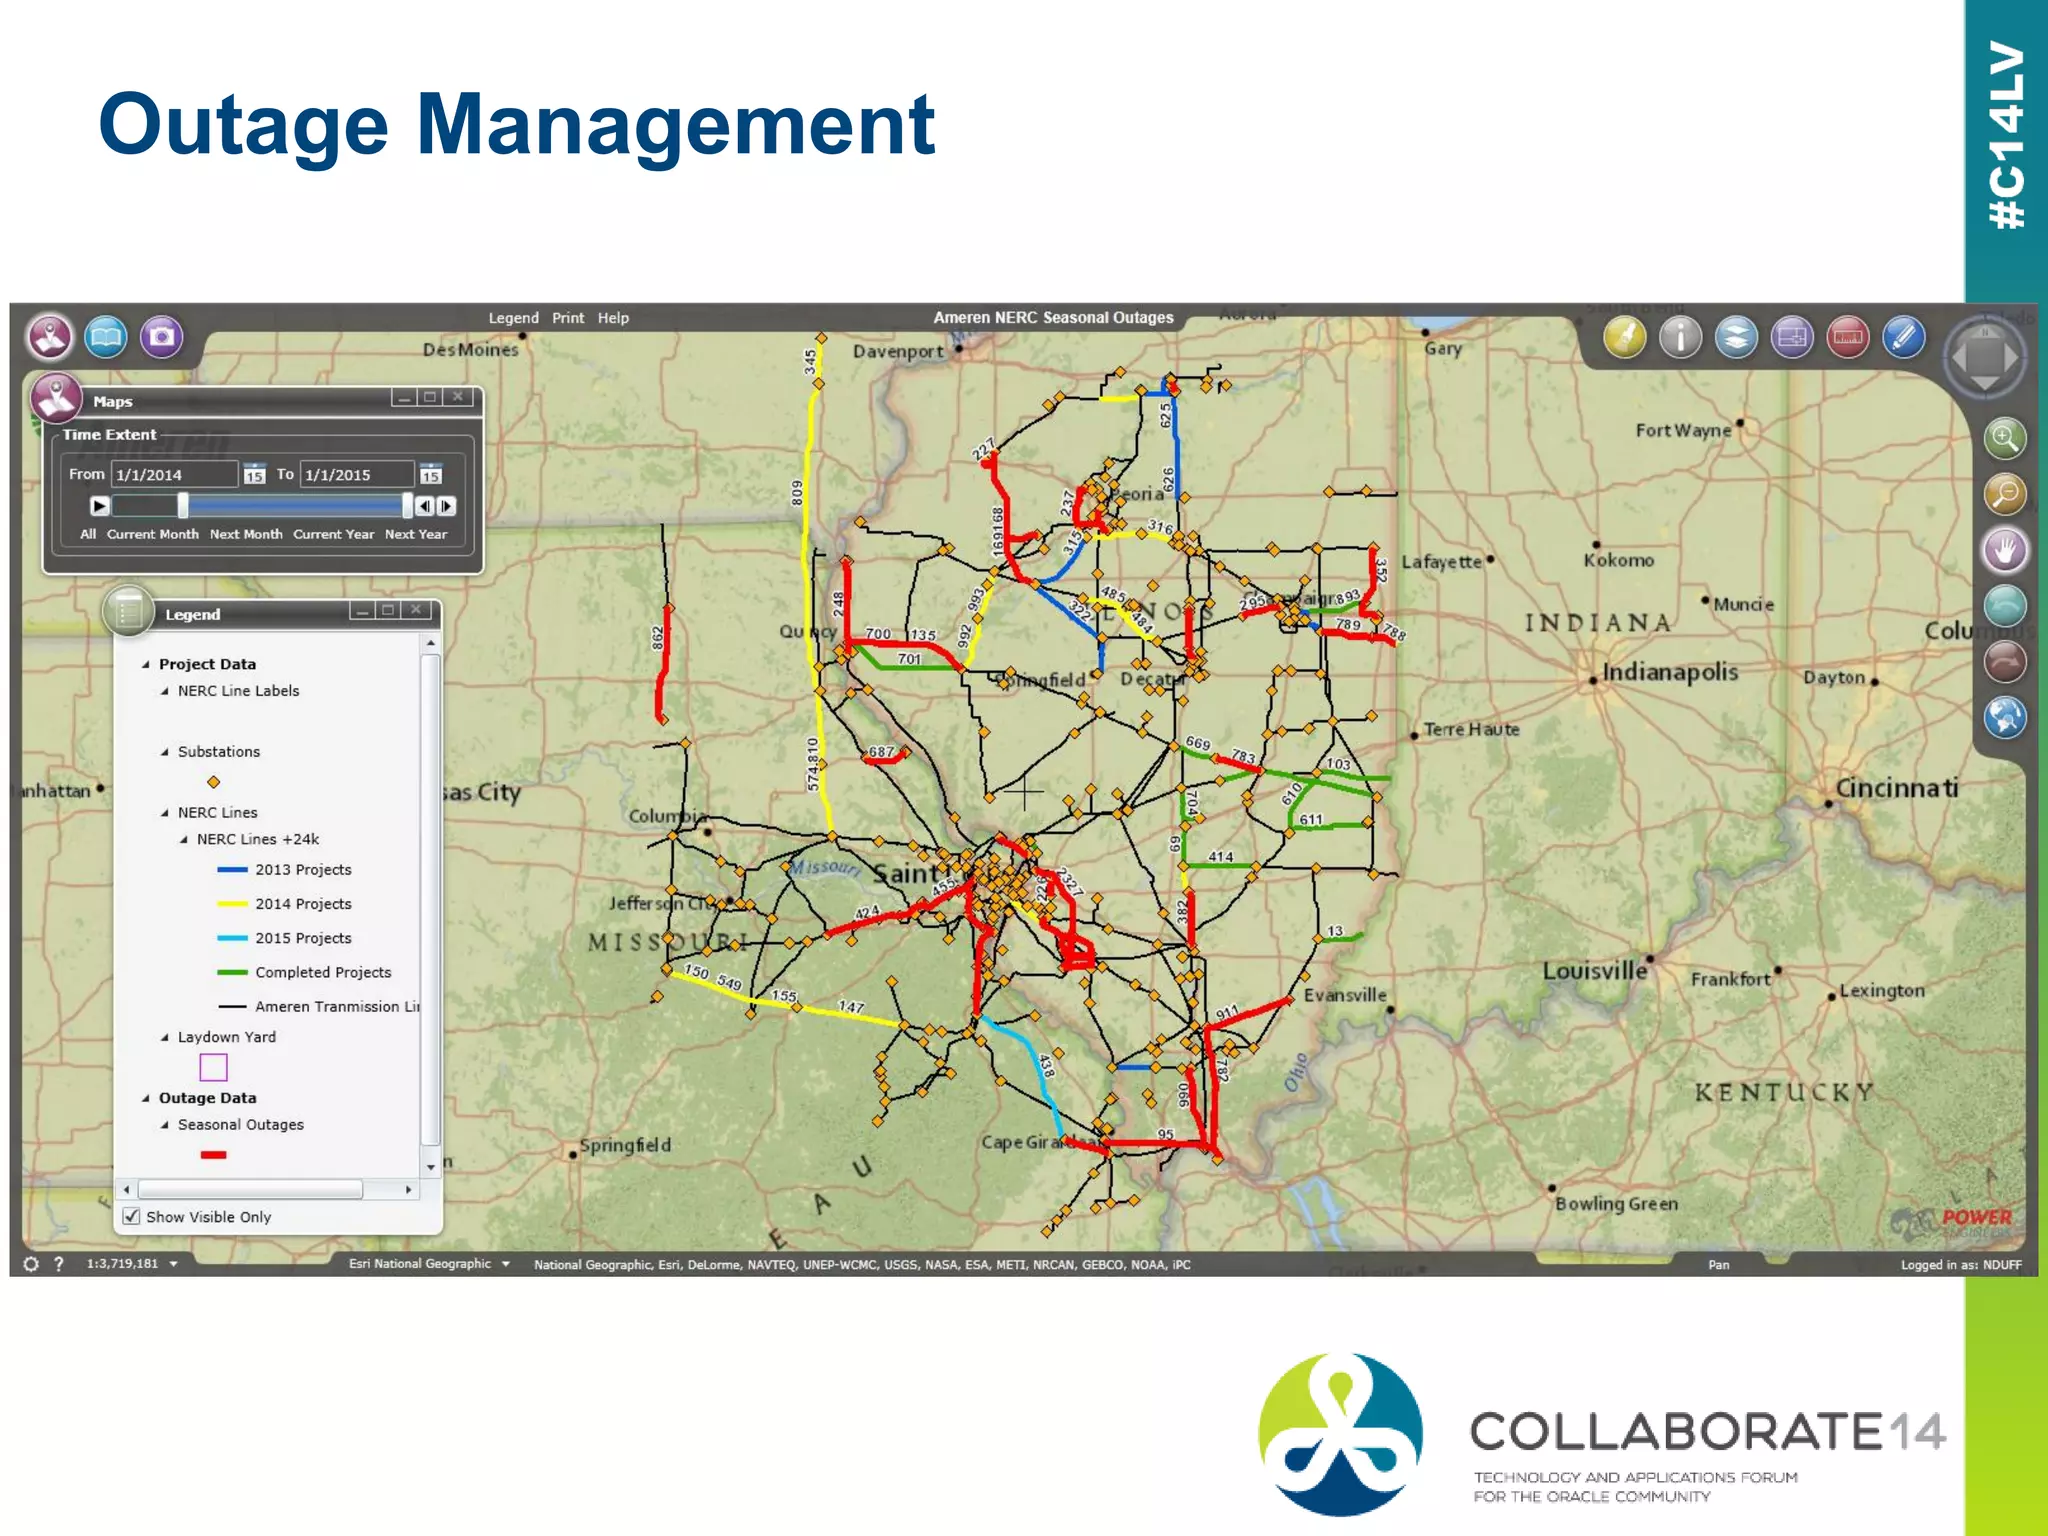The height and width of the screenshot is (1536, 2048).
Task: Open the layers stack tool icon
Action: (1736, 337)
